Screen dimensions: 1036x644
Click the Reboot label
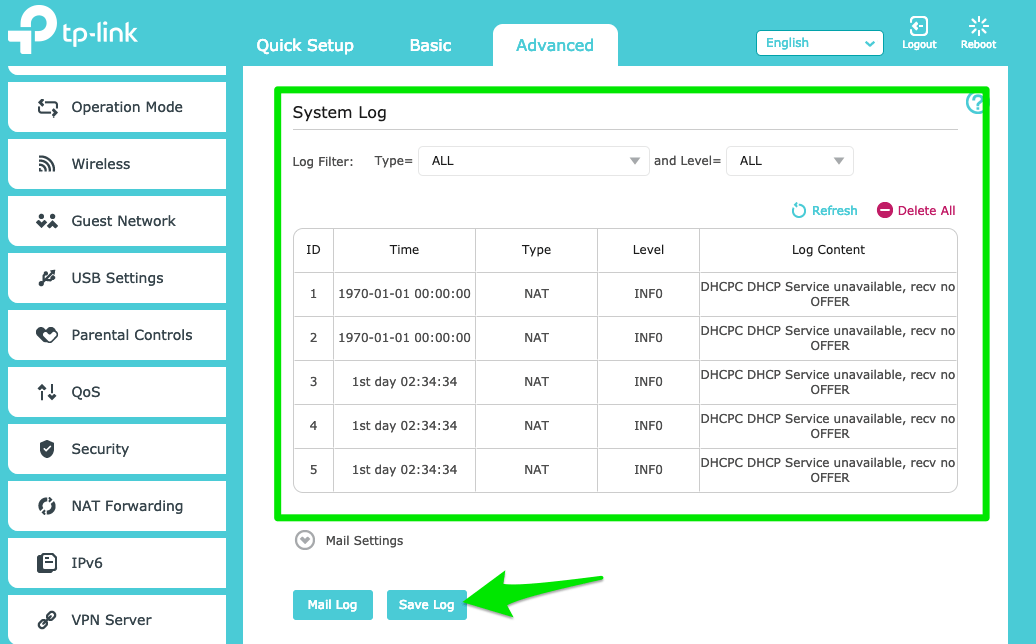coord(979,44)
